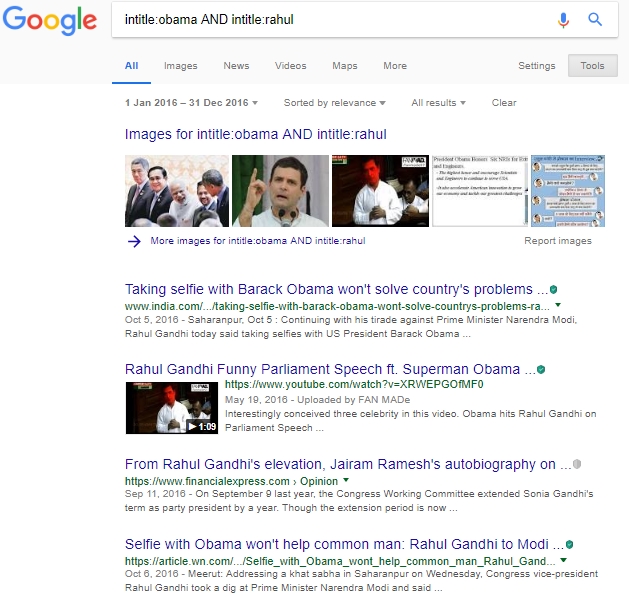The height and width of the screenshot is (598, 629).
Task: Click Report images link
Action: point(558,241)
